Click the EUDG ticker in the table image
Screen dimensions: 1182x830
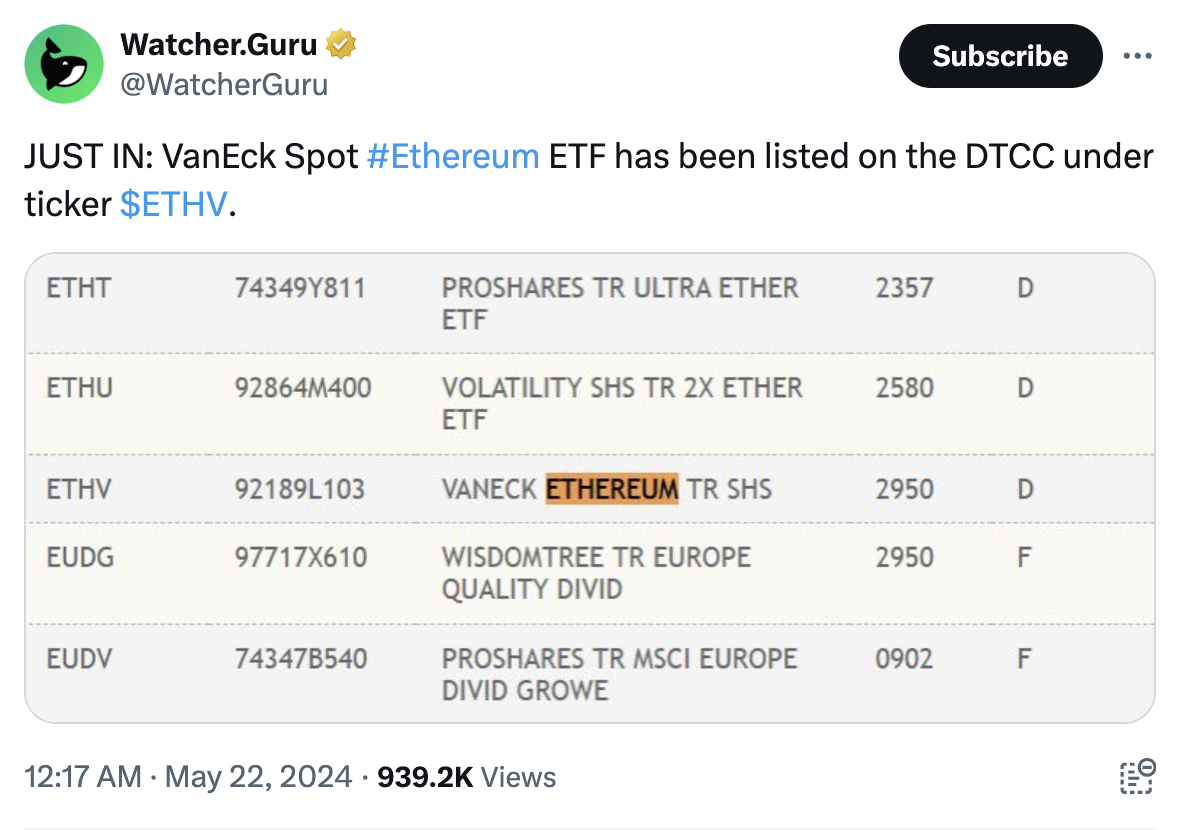coord(80,557)
